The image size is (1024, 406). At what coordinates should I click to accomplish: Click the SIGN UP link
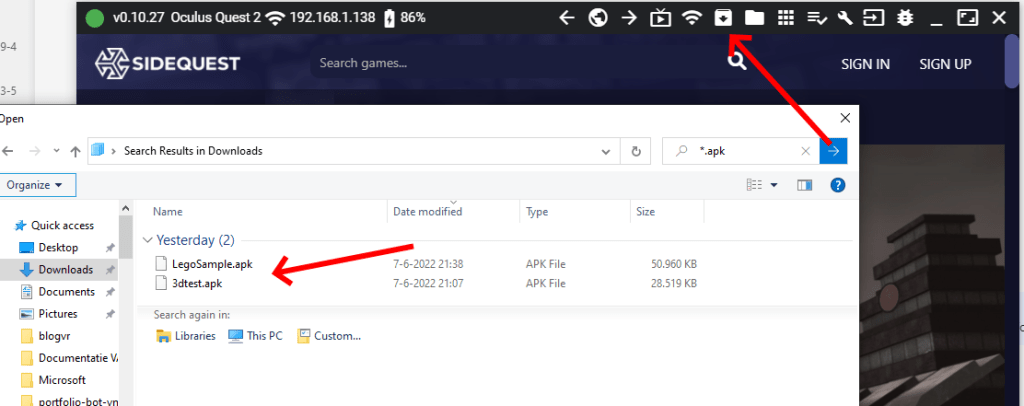pos(945,64)
